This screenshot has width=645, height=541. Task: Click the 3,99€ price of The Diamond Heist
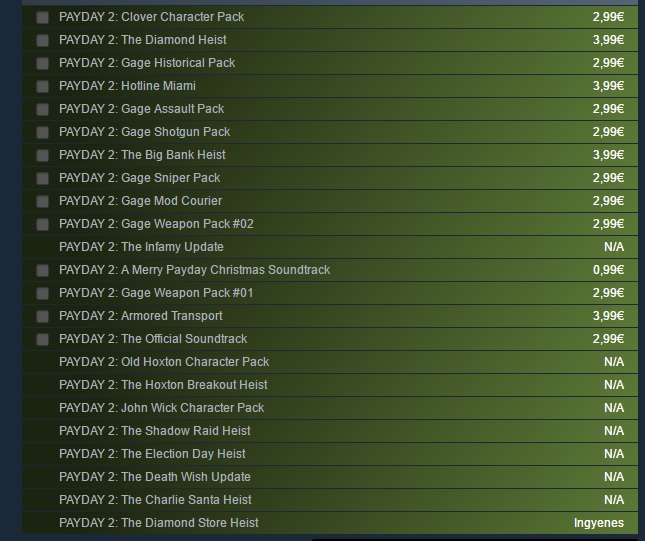pyautogui.click(x=608, y=40)
